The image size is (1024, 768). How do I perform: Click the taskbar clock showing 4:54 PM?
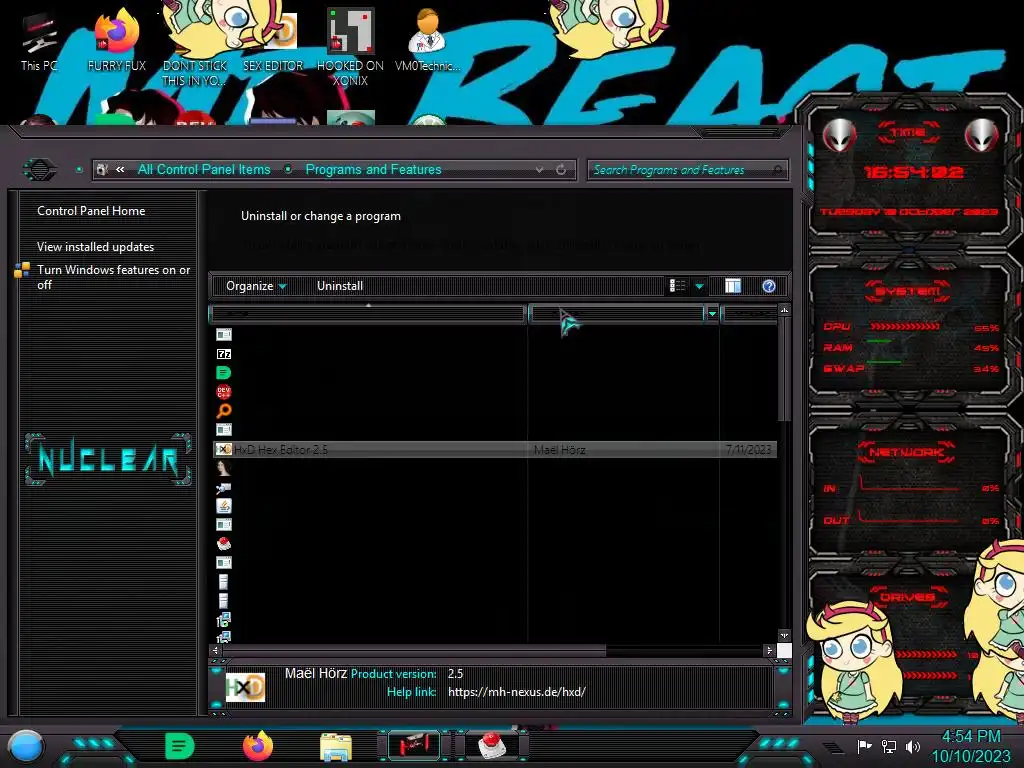pos(971,746)
